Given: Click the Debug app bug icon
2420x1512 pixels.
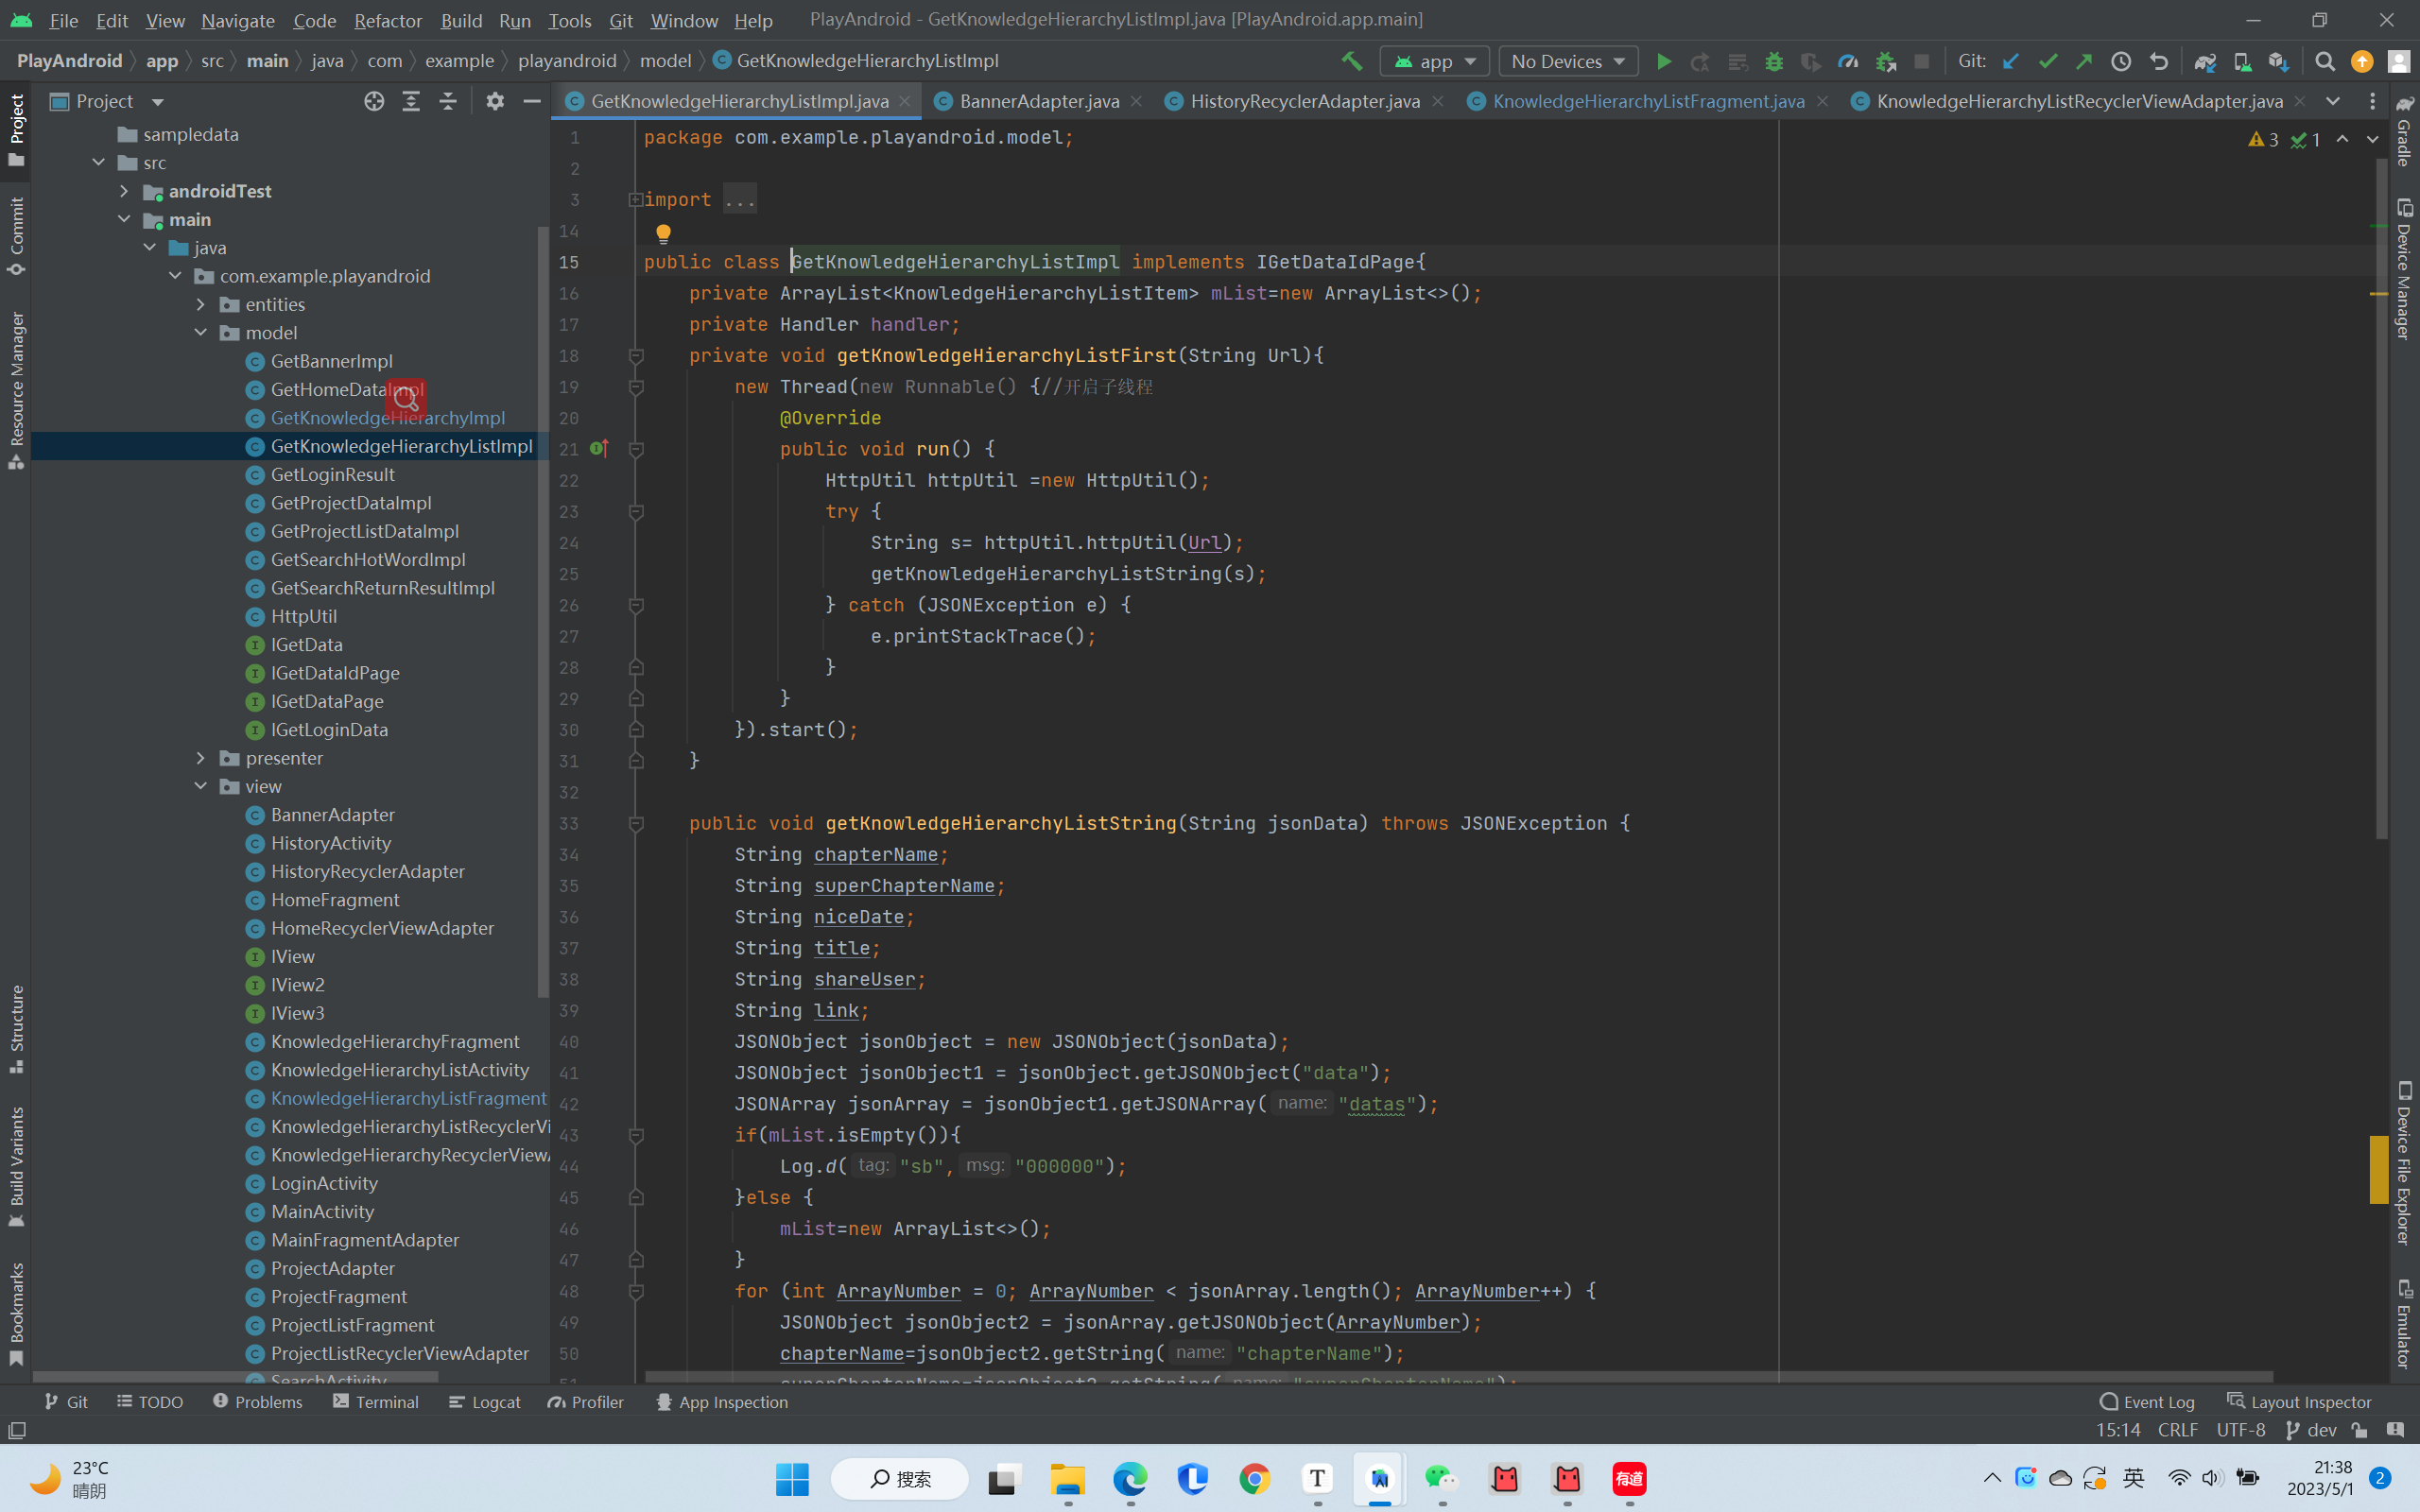Looking at the screenshot, I should click(1774, 61).
